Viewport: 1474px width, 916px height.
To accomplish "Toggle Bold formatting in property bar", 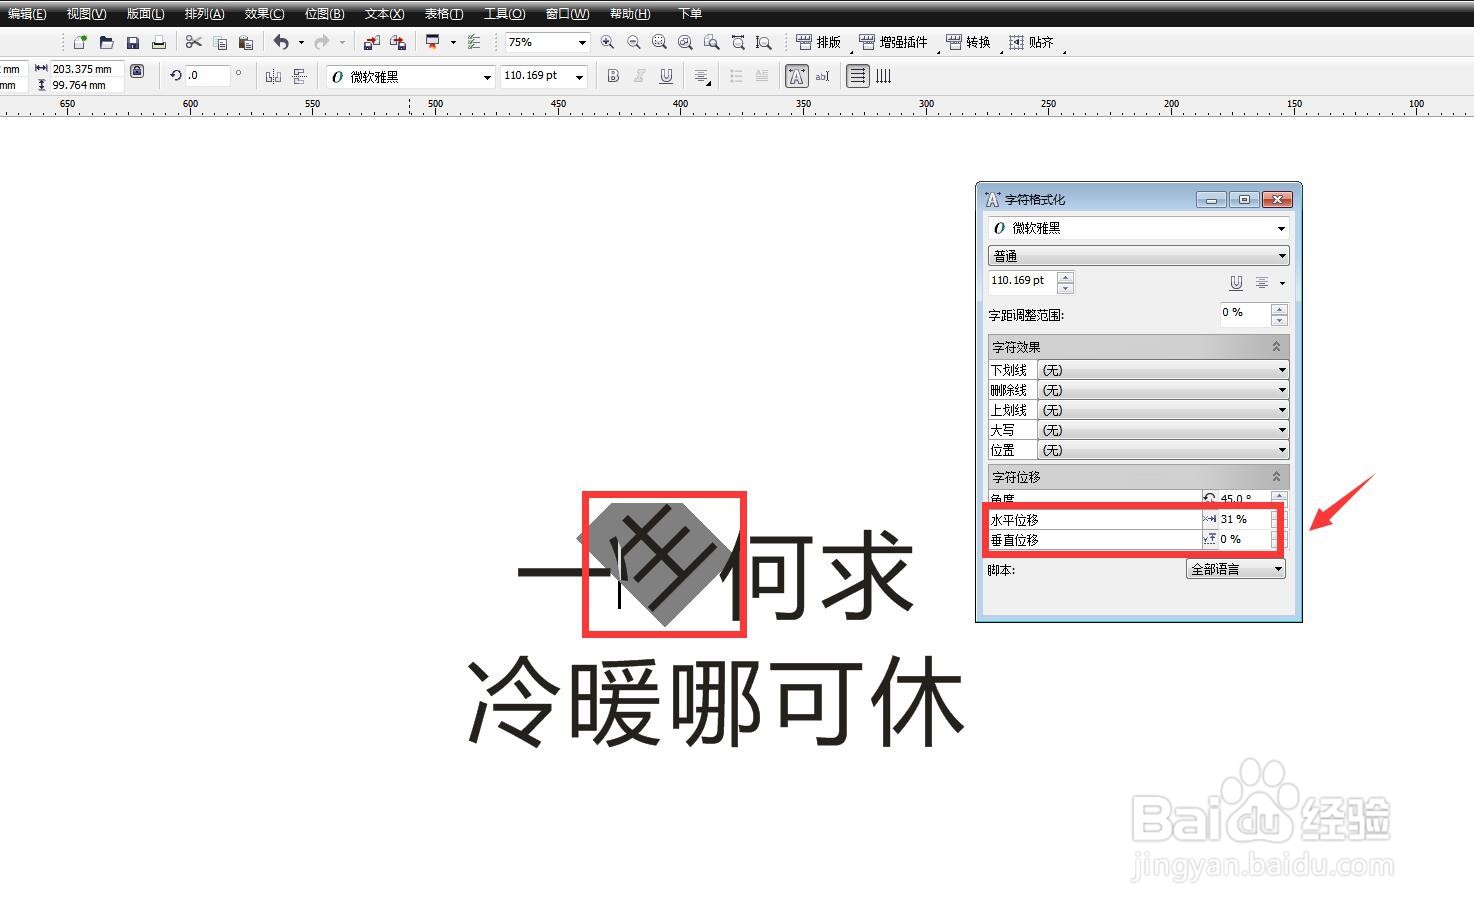I will click(x=613, y=76).
